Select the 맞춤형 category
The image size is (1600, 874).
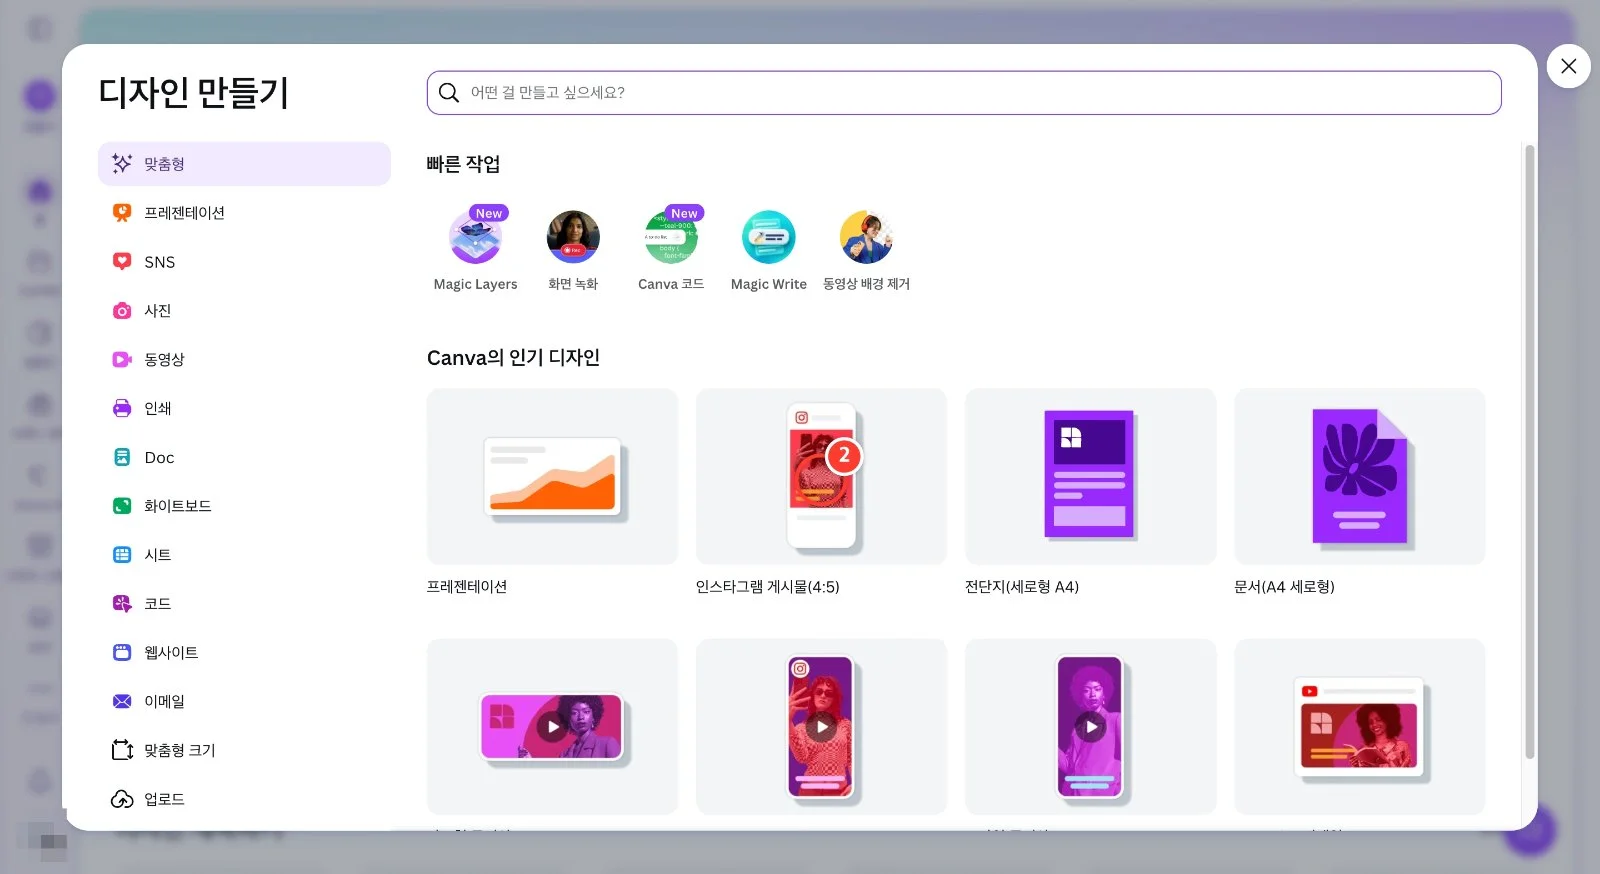click(x=244, y=164)
